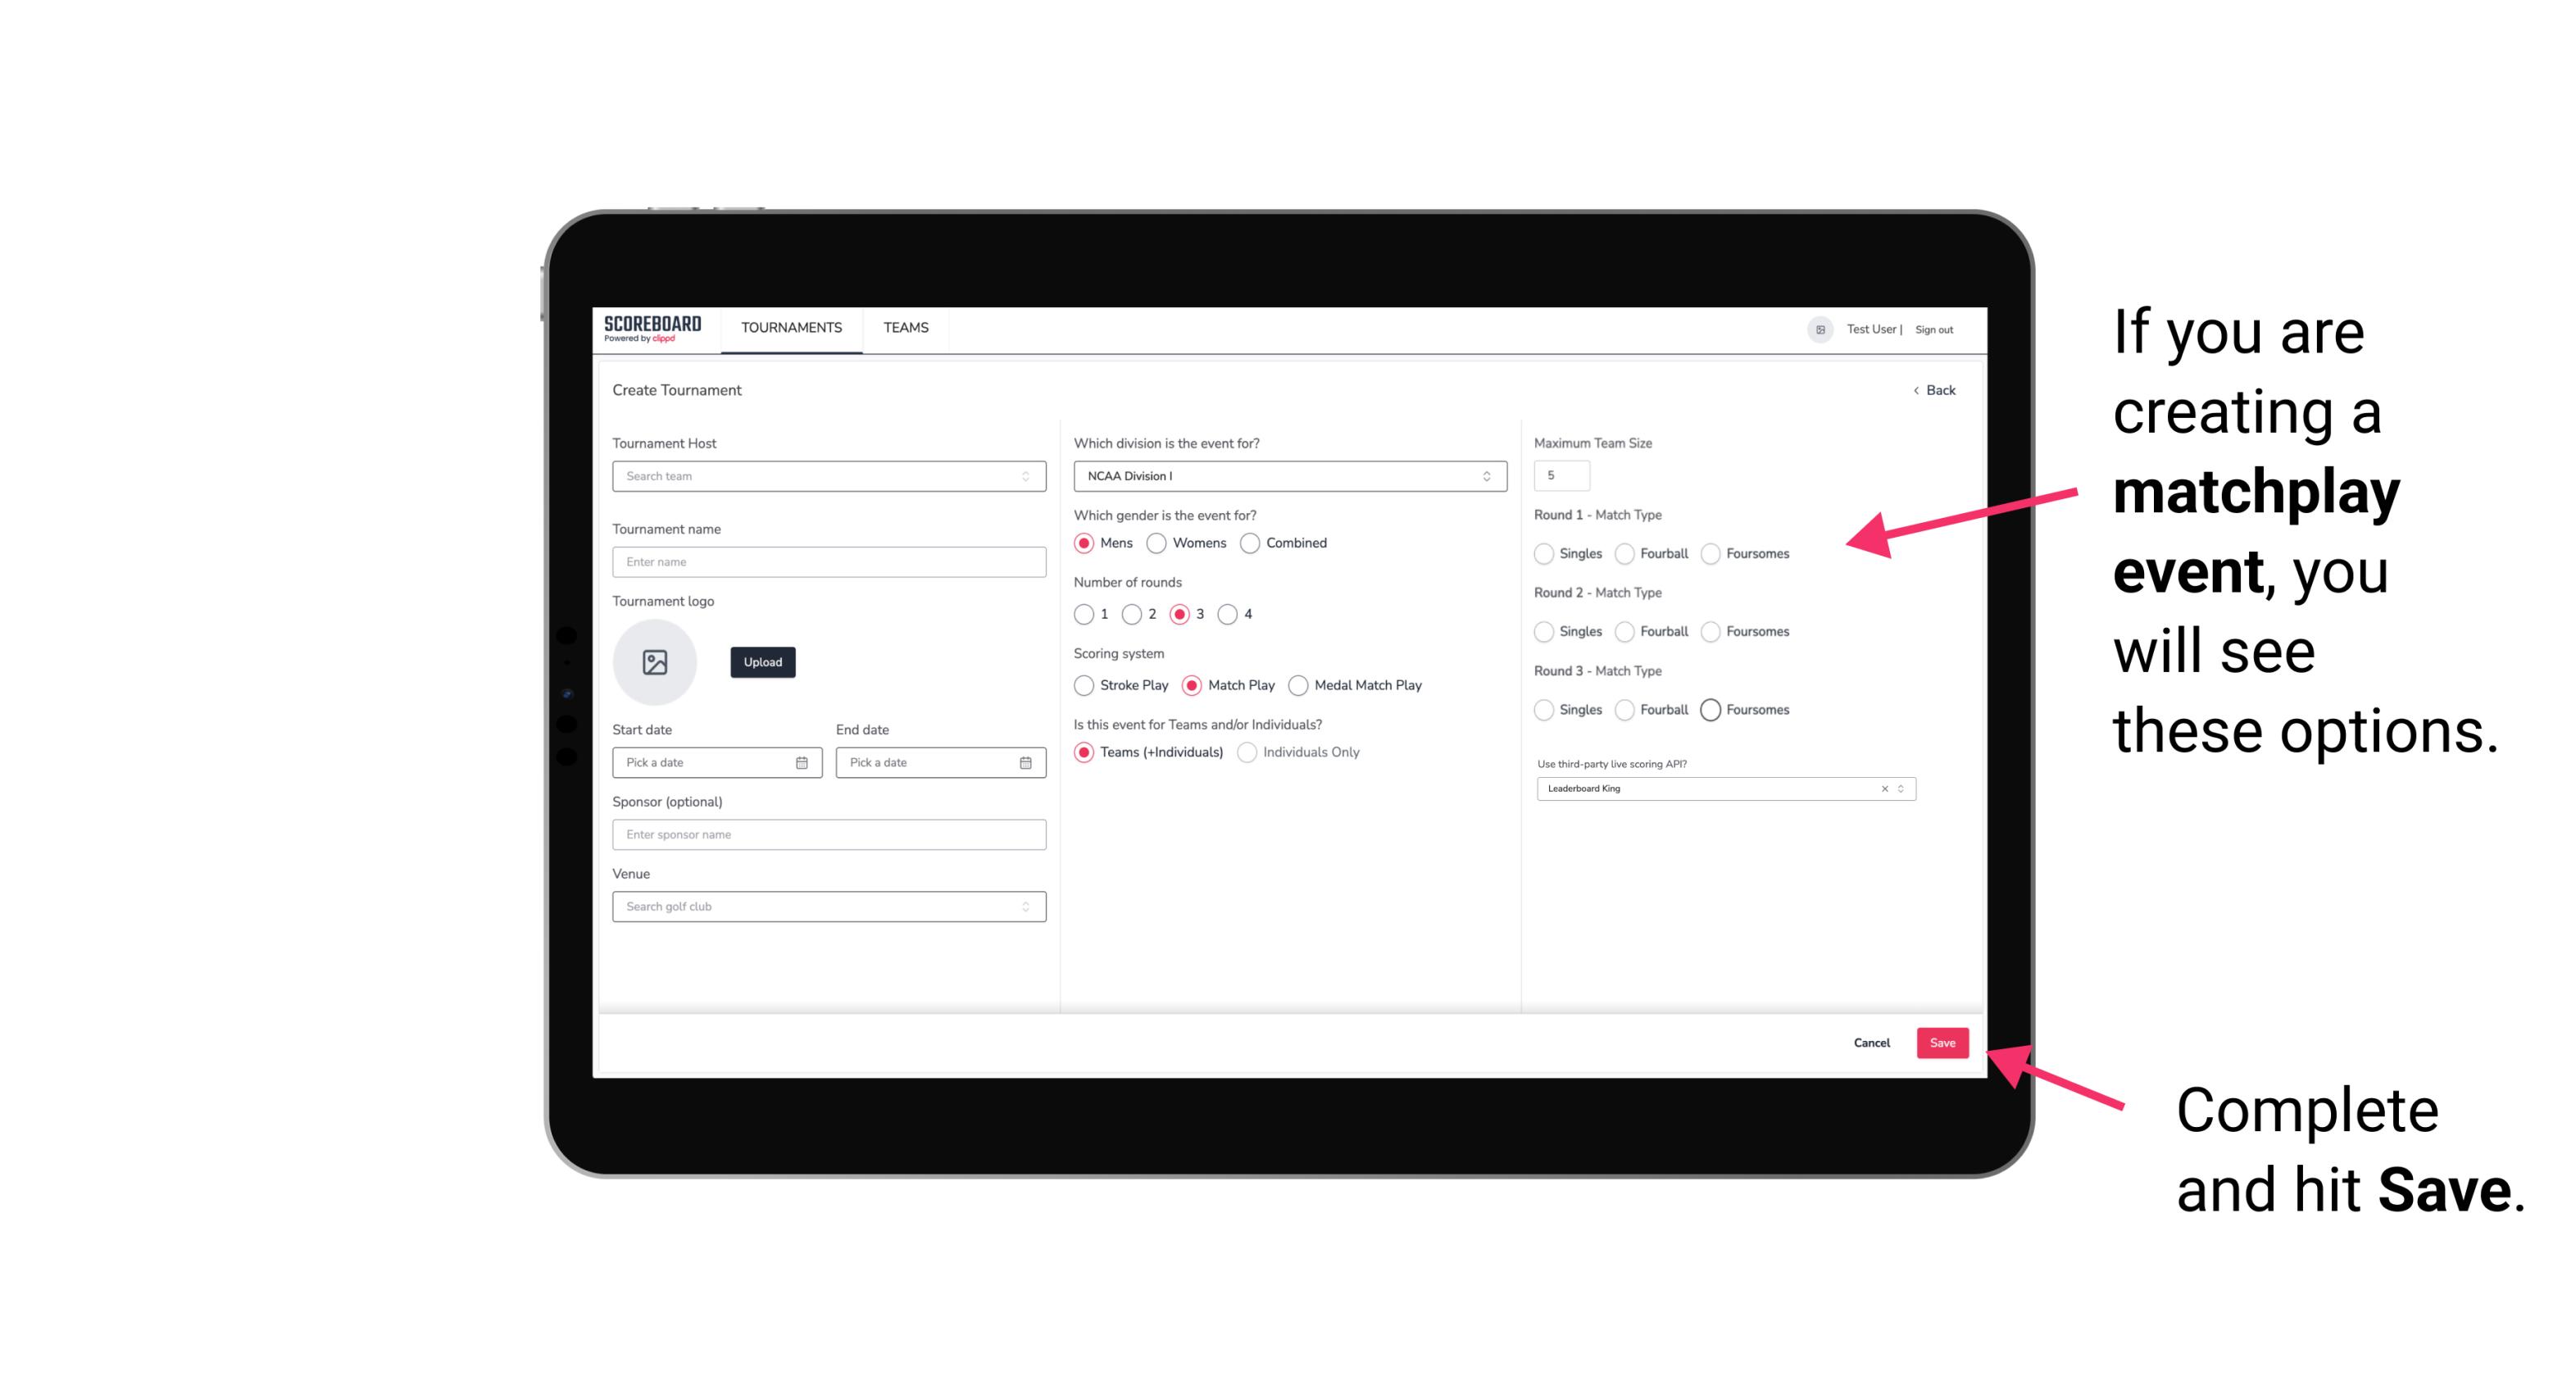
Task: Click the Venue search dropdown icon
Action: click(1025, 907)
